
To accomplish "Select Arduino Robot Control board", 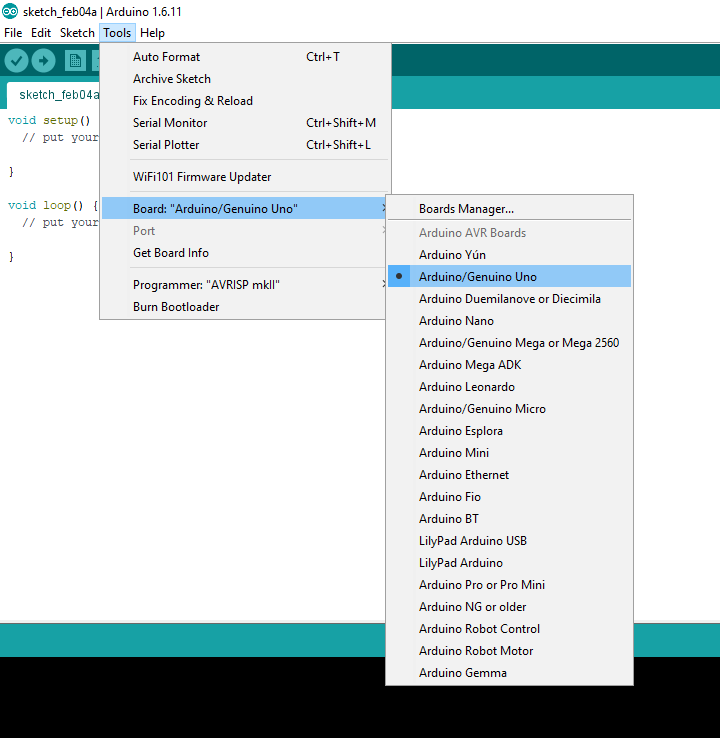I will [509, 629].
